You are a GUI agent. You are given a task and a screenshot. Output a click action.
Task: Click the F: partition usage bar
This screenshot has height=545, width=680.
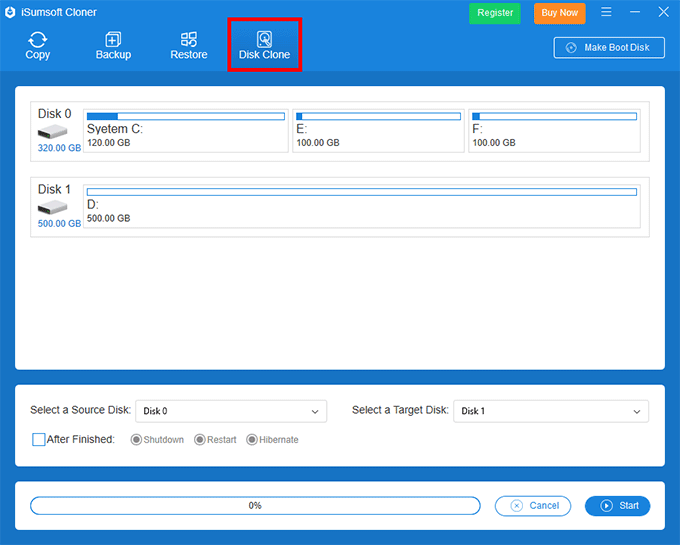554,116
